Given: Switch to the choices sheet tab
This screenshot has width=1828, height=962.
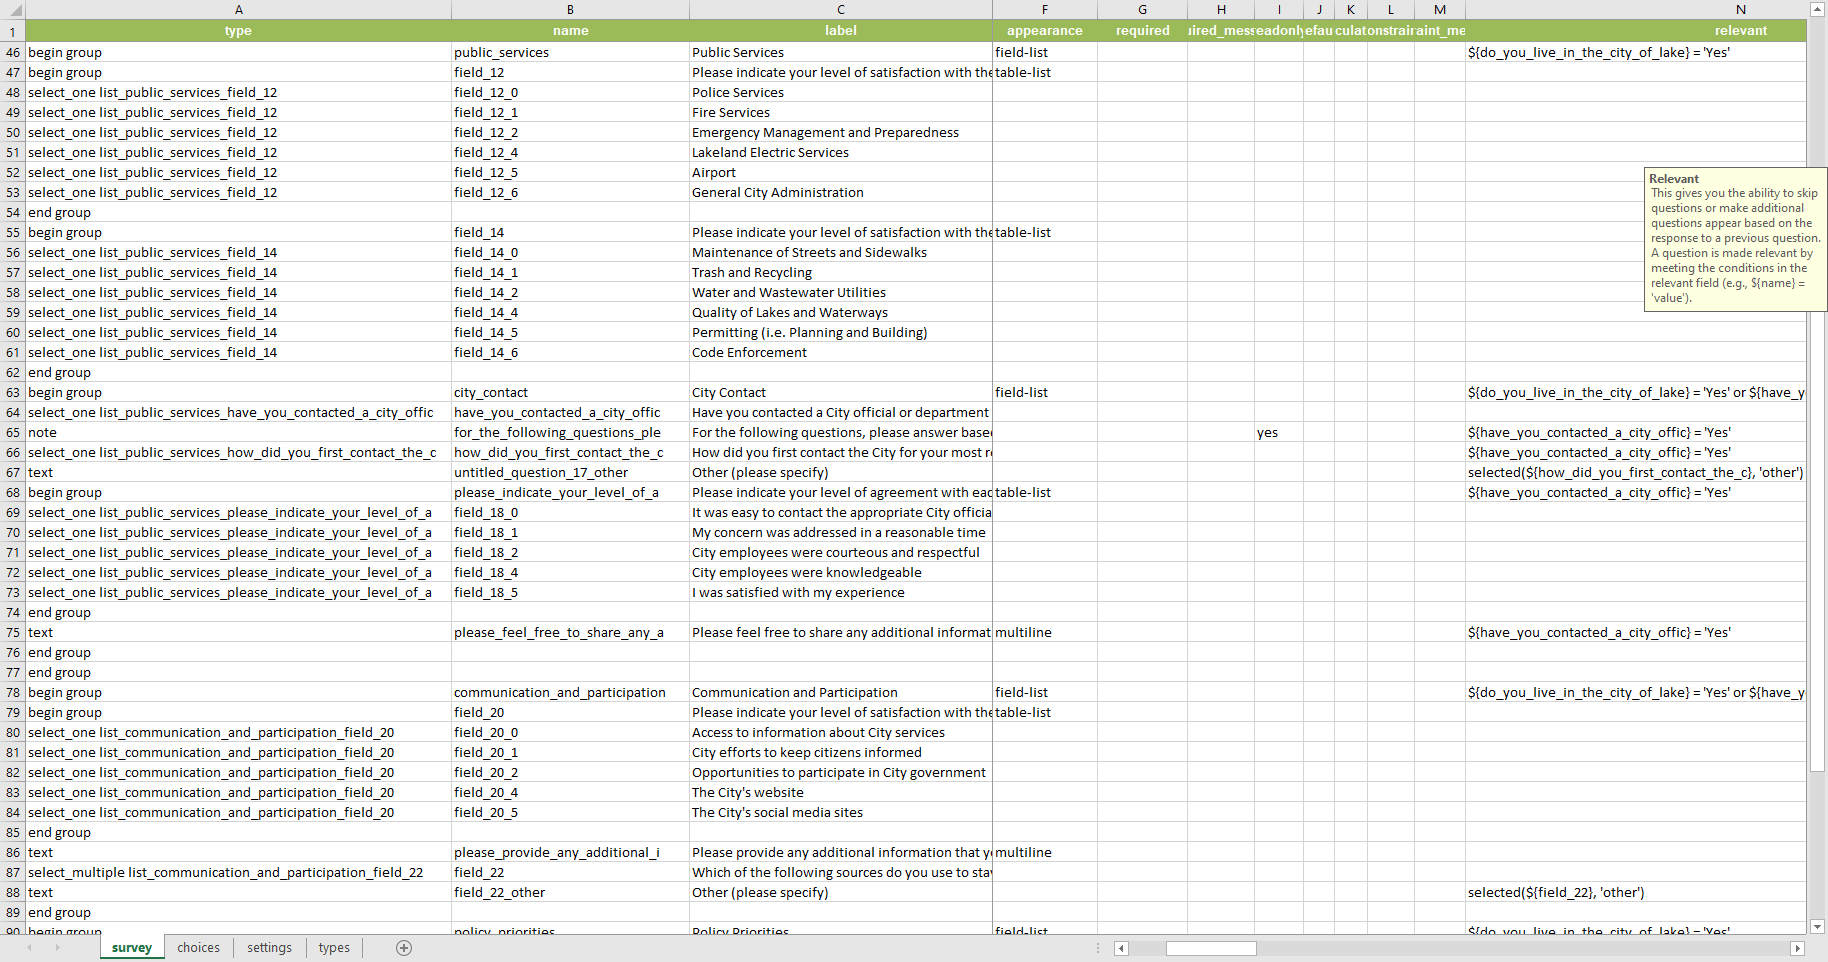Looking at the screenshot, I should click(x=198, y=947).
